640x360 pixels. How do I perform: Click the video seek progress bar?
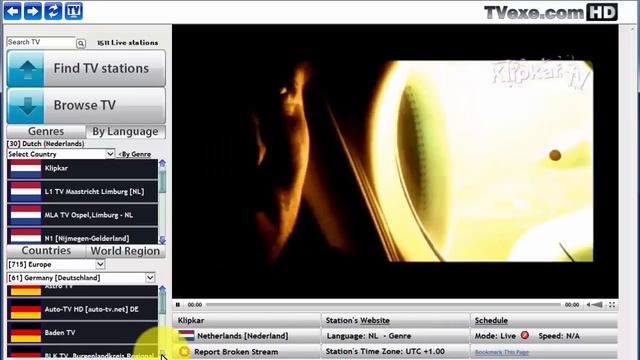pos(383,304)
